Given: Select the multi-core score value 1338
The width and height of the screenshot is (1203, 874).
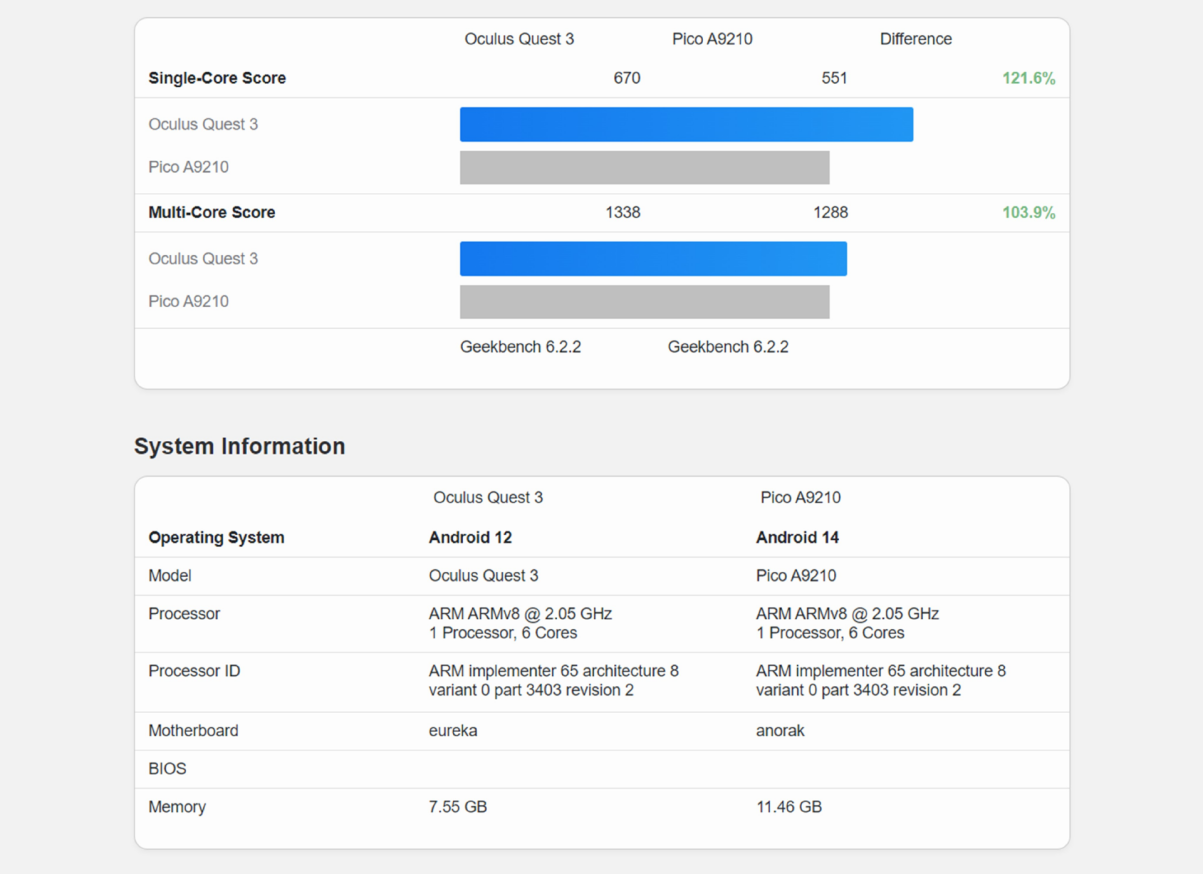Looking at the screenshot, I should [x=623, y=212].
